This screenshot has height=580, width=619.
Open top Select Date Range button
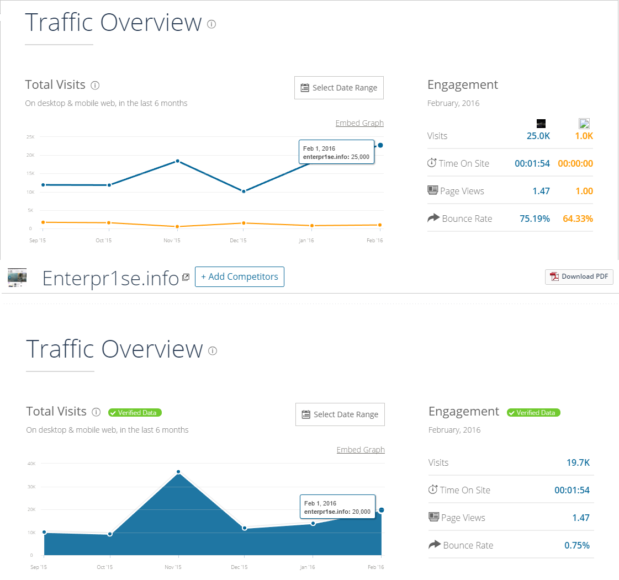click(339, 88)
